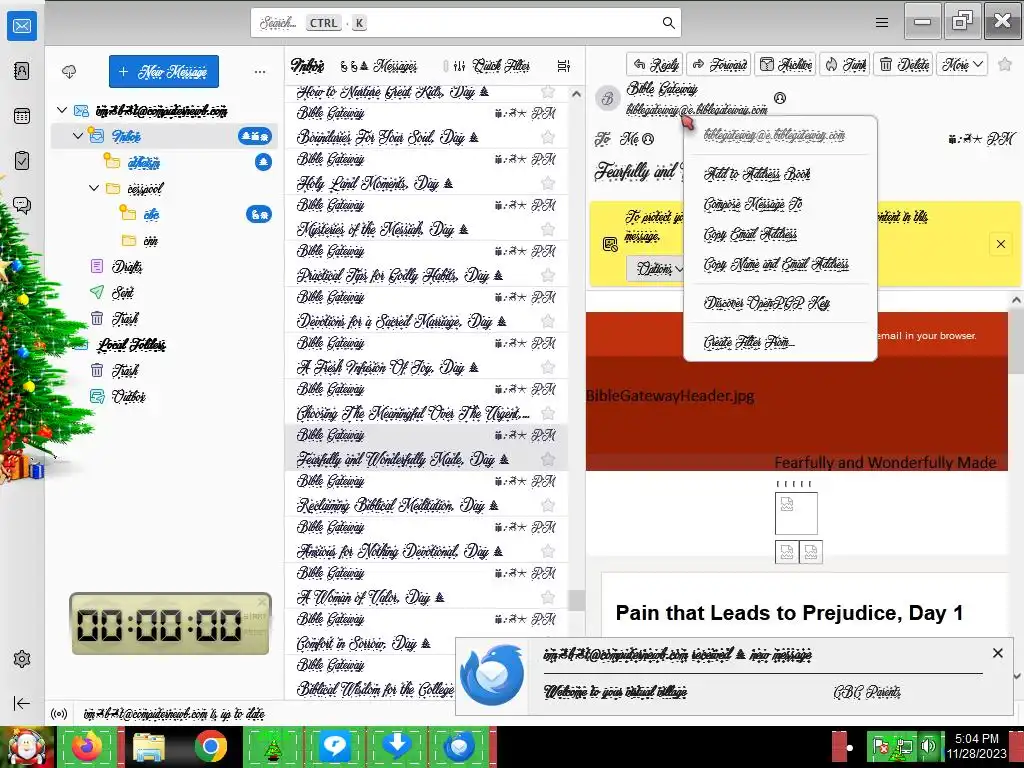This screenshot has width=1024, height=768.
Task: Open the More actions dropdown
Action: [x=961, y=64]
